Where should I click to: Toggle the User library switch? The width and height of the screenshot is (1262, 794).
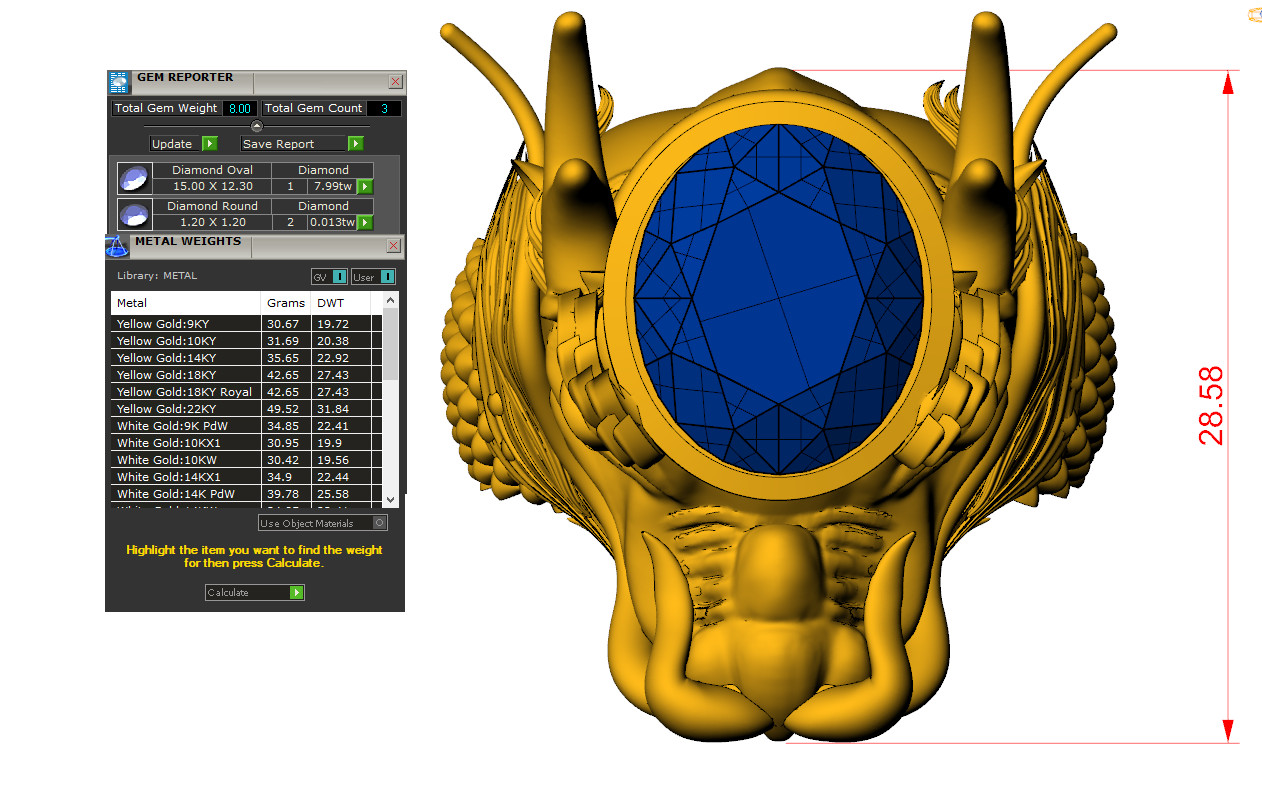pyautogui.click(x=387, y=277)
